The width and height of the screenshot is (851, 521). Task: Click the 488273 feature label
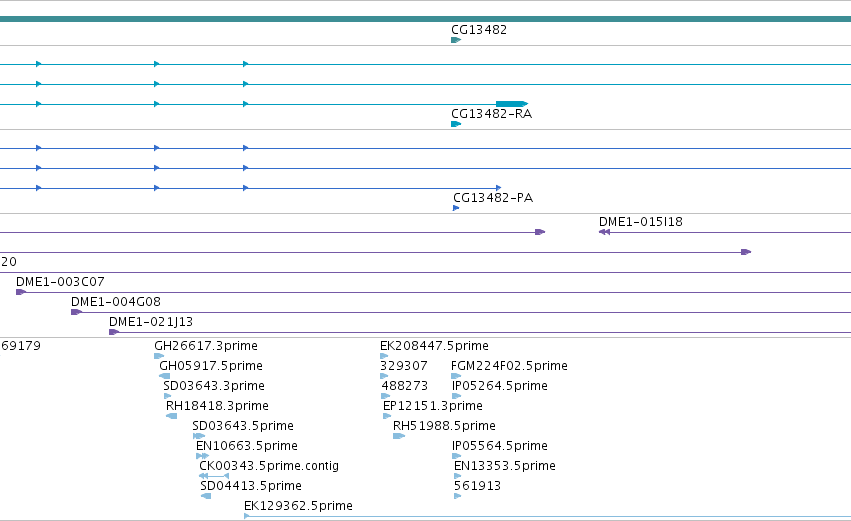405,386
